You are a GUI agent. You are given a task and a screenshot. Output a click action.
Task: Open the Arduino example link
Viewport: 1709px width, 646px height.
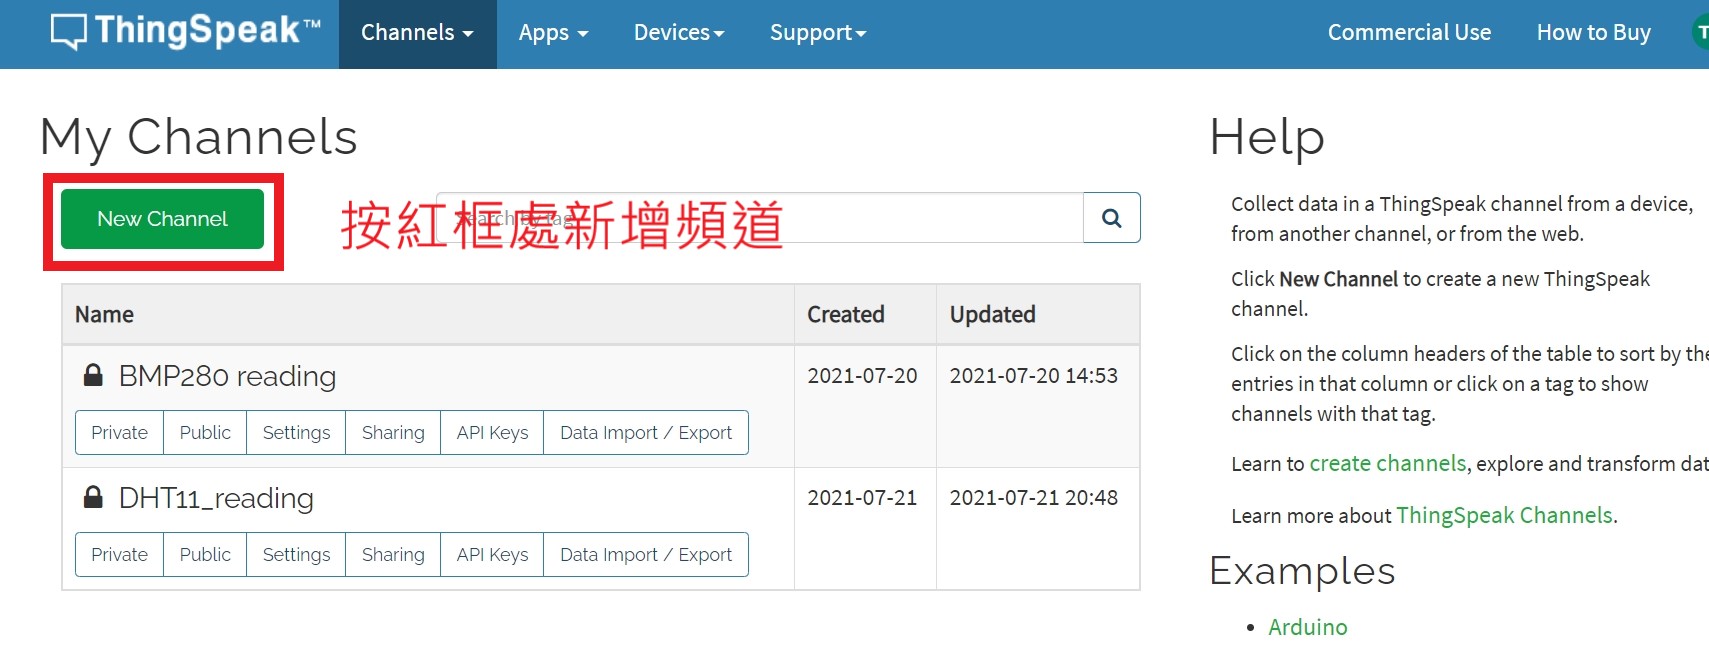pyautogui.click(x=1308, y=627)
